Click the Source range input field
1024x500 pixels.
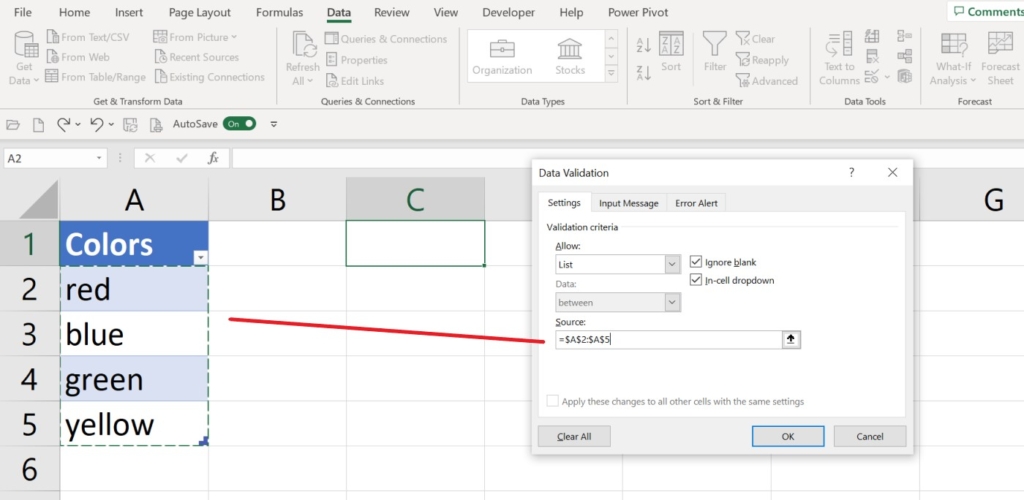point(669,339)
